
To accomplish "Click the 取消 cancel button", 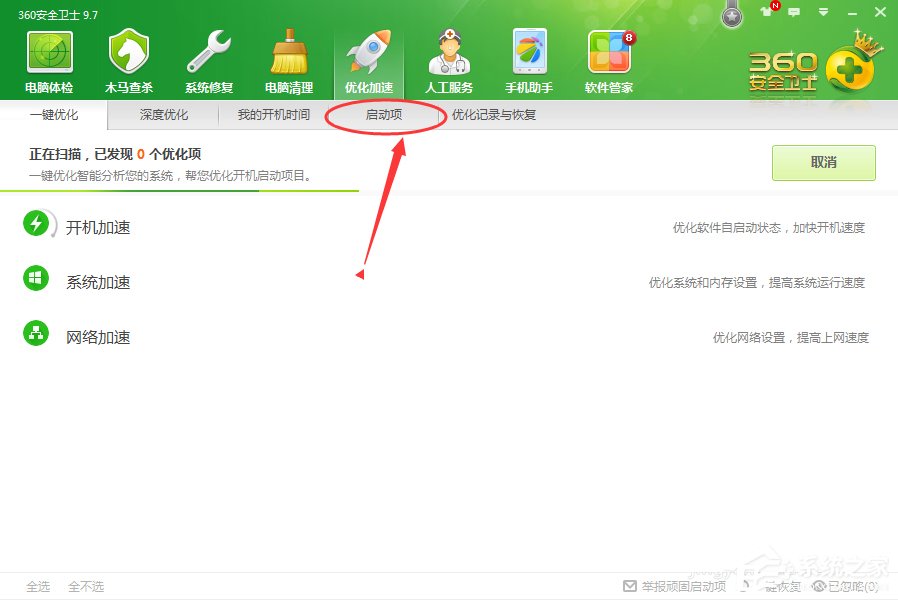I will (823, 163).
